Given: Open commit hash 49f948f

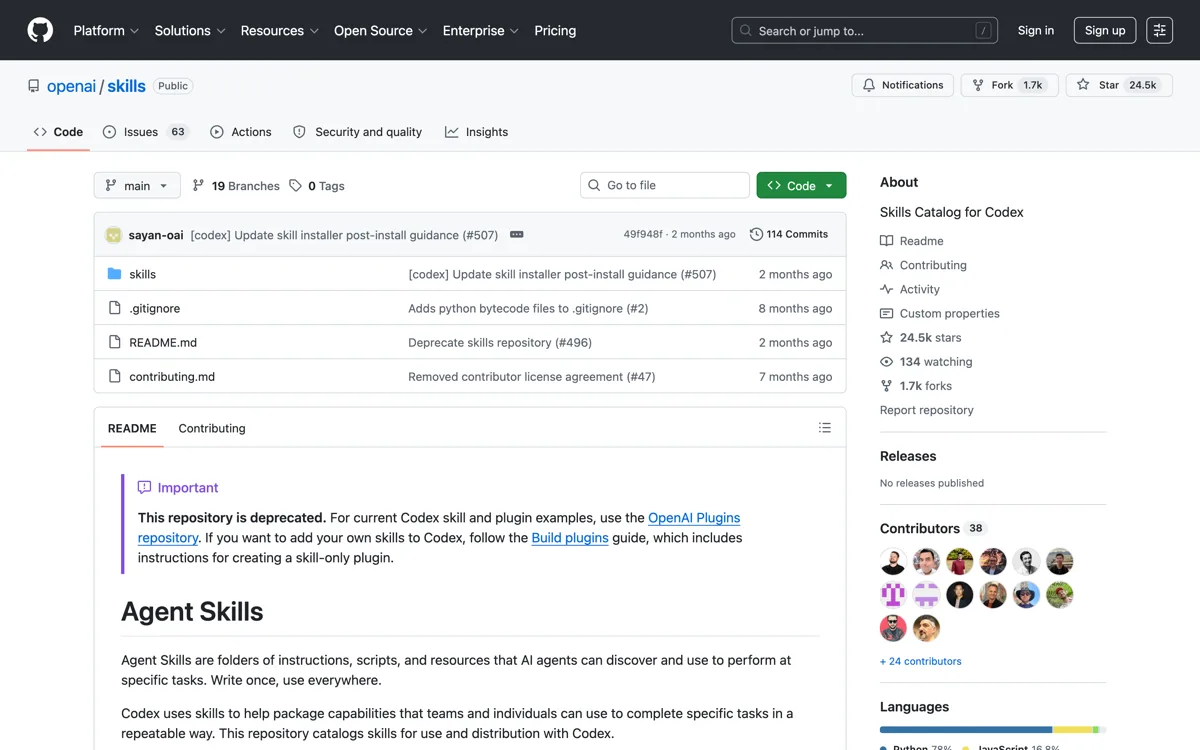Looking at the screenshot, I should pos(643,234).
